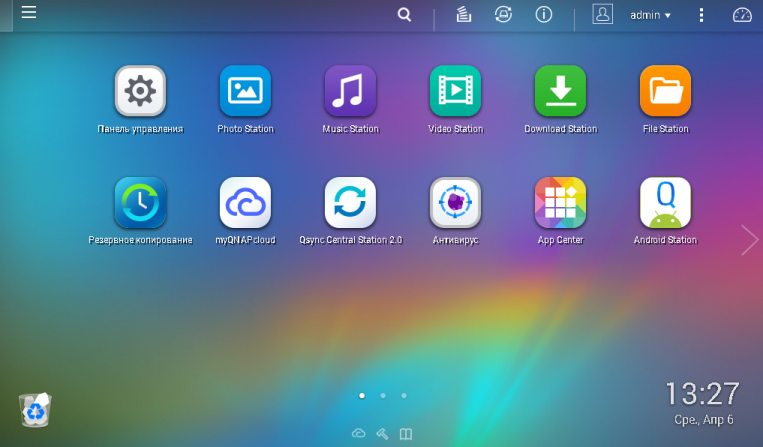Image resolution: width=763 pixels, height=447 pixels.
Task: Open external devices icon
Action: coord(503,15)
